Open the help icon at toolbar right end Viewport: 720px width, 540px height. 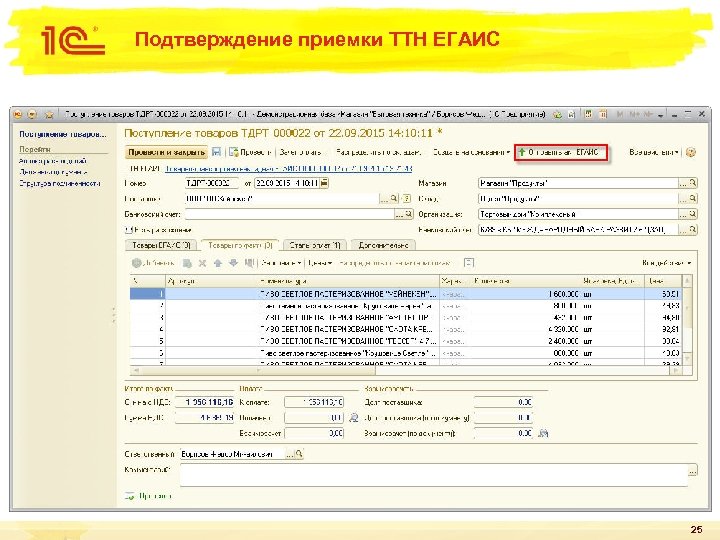(691, 152)
